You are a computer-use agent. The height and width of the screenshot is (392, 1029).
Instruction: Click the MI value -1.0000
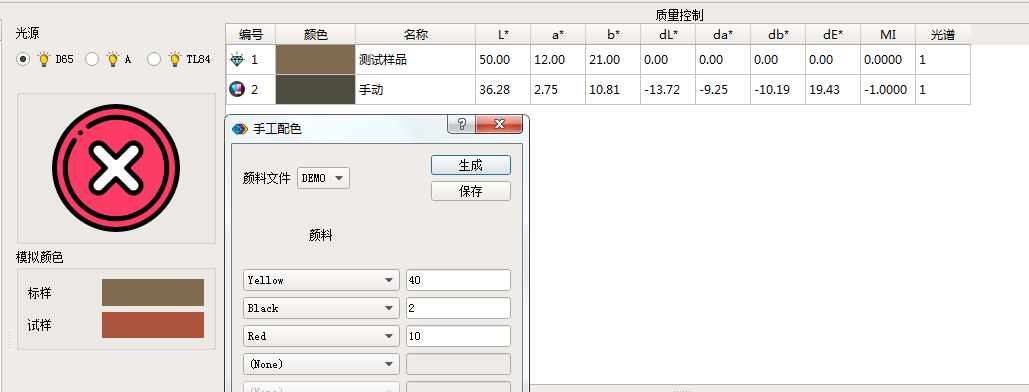pos(889,90)
